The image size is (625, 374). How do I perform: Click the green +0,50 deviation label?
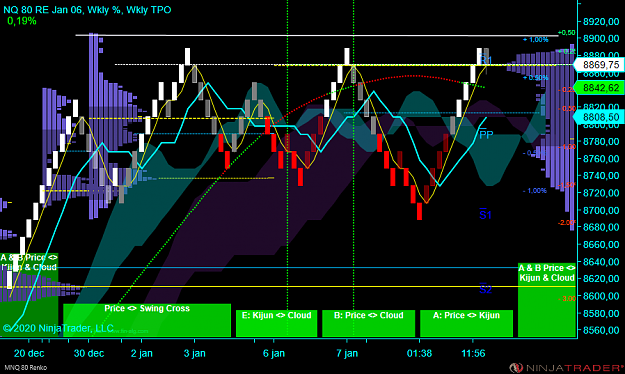click(566, 33)
